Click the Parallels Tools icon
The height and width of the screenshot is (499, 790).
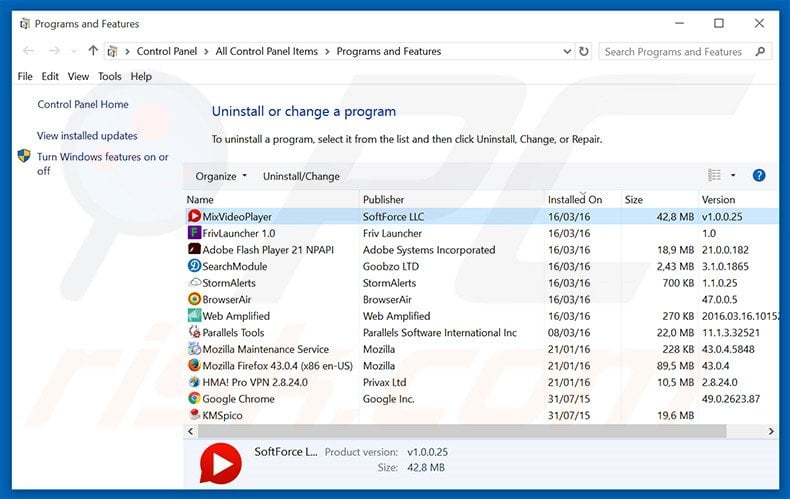[x=194, y=332]
